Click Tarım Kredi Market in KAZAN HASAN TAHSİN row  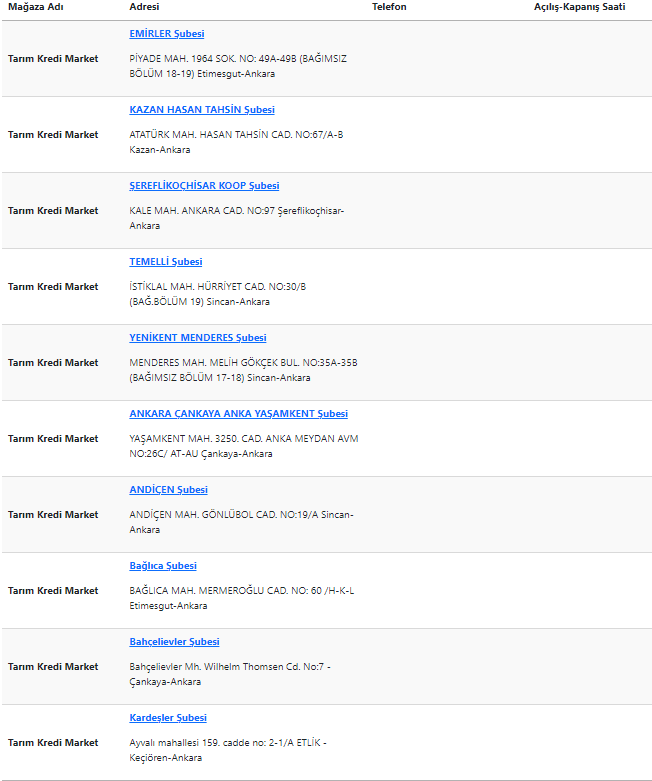tap(53, 134)
